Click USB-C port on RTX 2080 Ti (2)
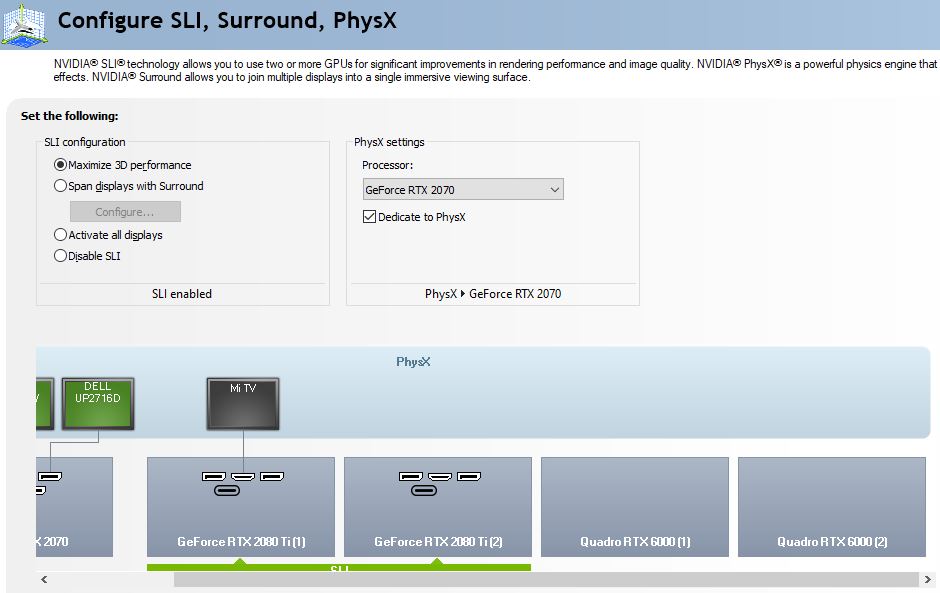The image size is (940, 593). (x=424, y=490)
